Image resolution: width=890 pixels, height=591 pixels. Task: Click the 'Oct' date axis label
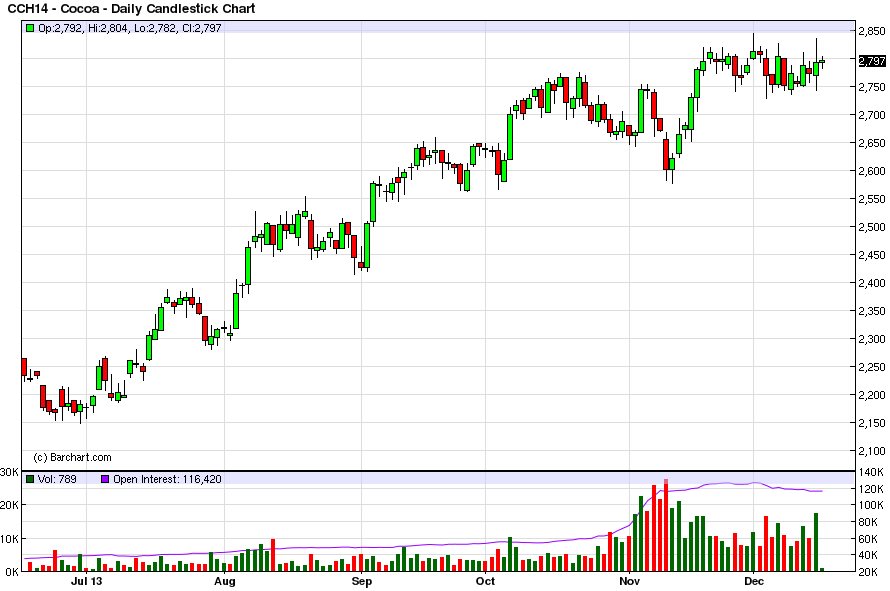pos(485,581)
